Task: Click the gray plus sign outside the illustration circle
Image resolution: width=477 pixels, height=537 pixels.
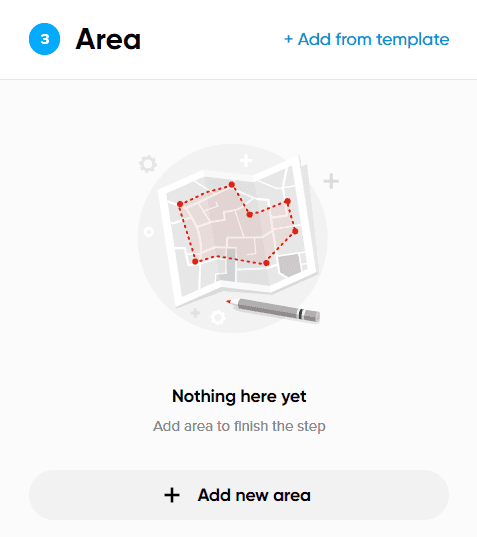Action: (331, 181)
